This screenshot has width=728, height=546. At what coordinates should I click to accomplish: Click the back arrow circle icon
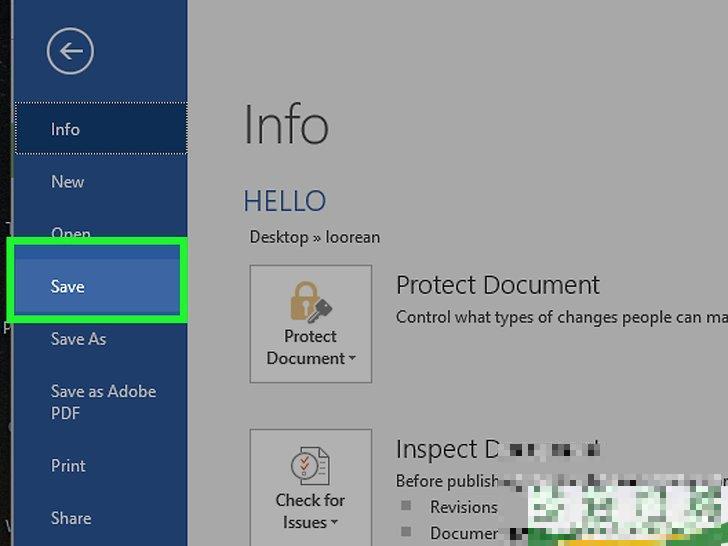pyautogui.click(x=70, y=51)
